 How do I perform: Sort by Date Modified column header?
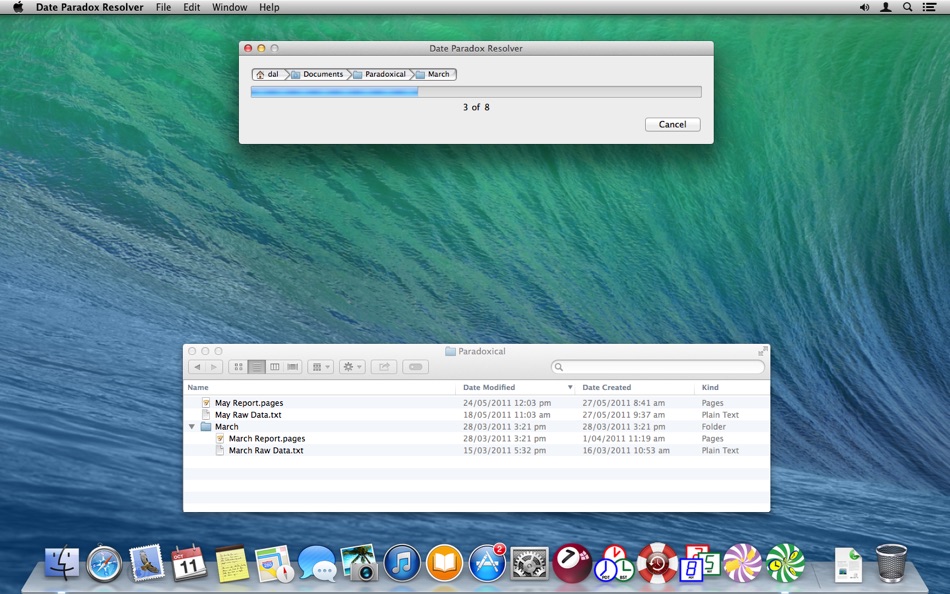tap(515, 387)
